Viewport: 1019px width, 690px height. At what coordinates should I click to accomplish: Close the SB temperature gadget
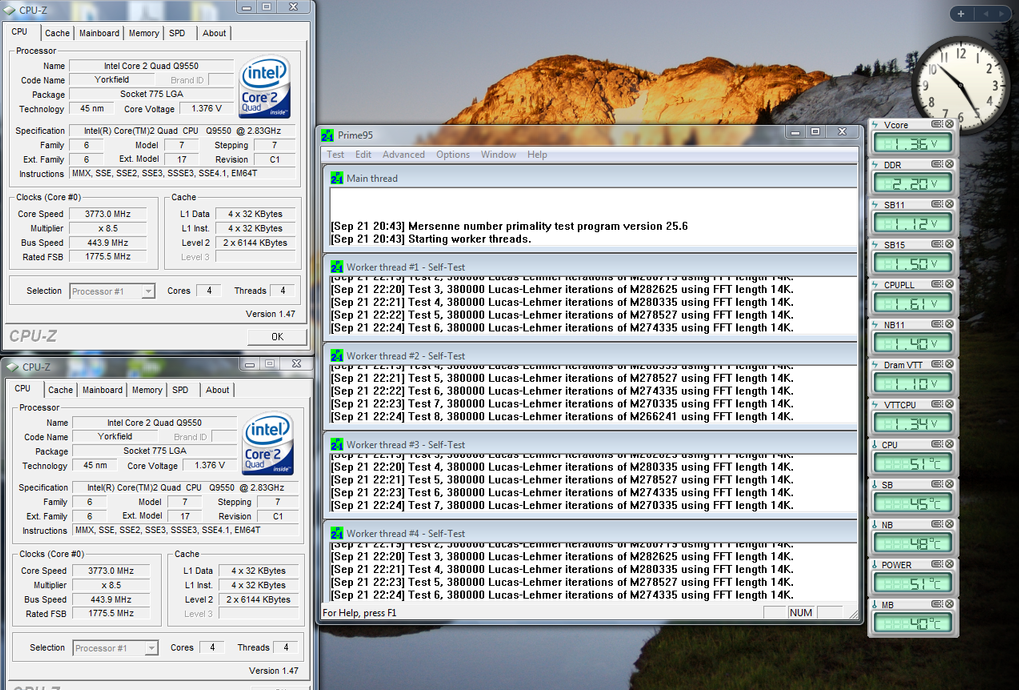coord(949,485)
